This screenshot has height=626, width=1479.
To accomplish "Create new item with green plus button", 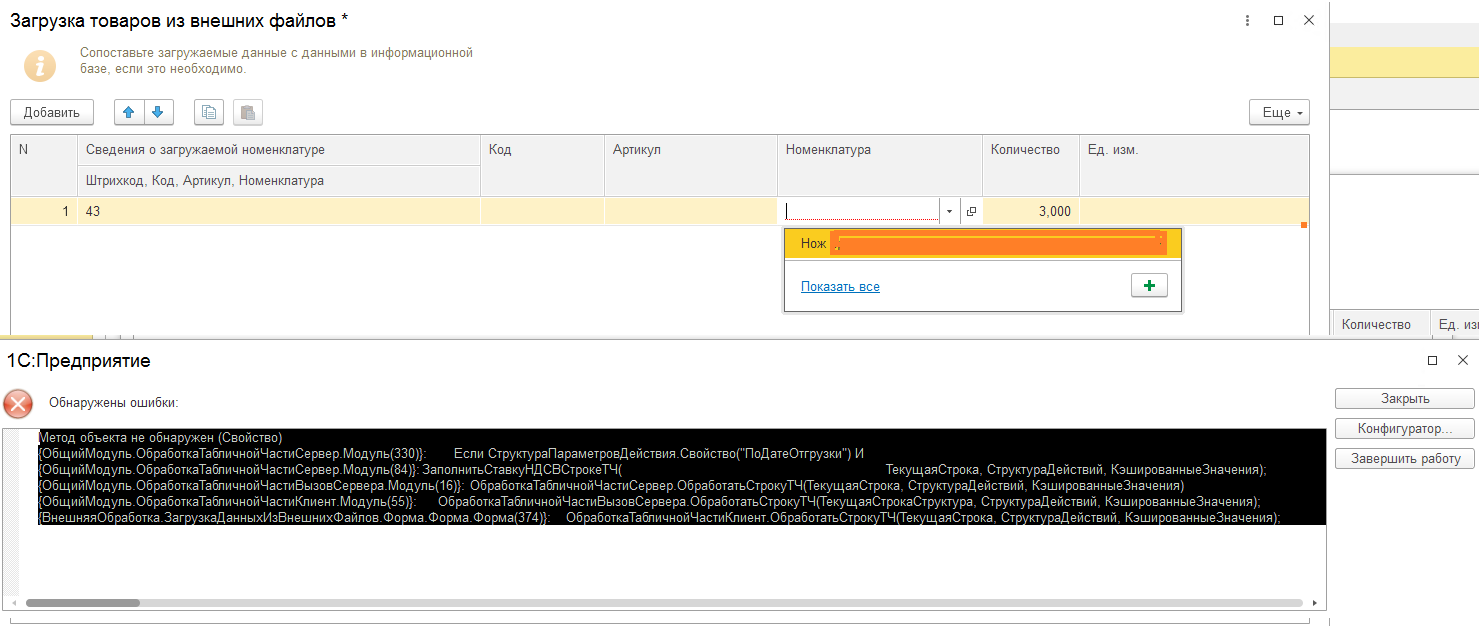I will pos(1149,286).
